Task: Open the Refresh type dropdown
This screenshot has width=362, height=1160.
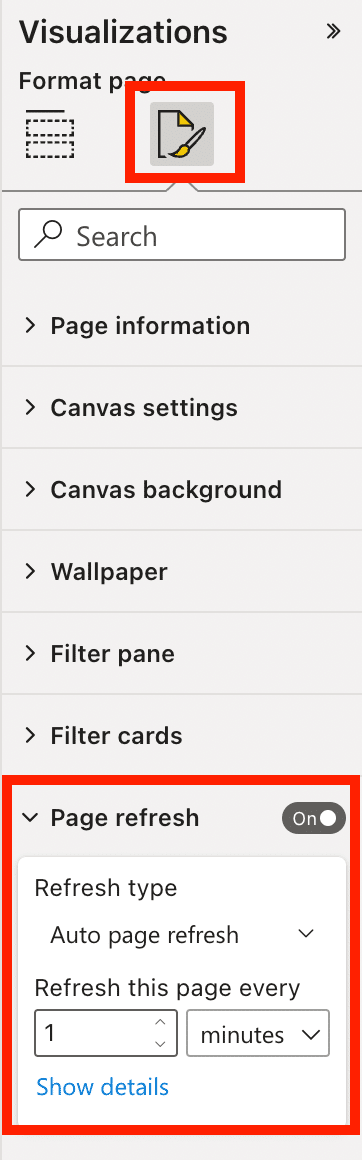Action: click(x=181, y=935)
